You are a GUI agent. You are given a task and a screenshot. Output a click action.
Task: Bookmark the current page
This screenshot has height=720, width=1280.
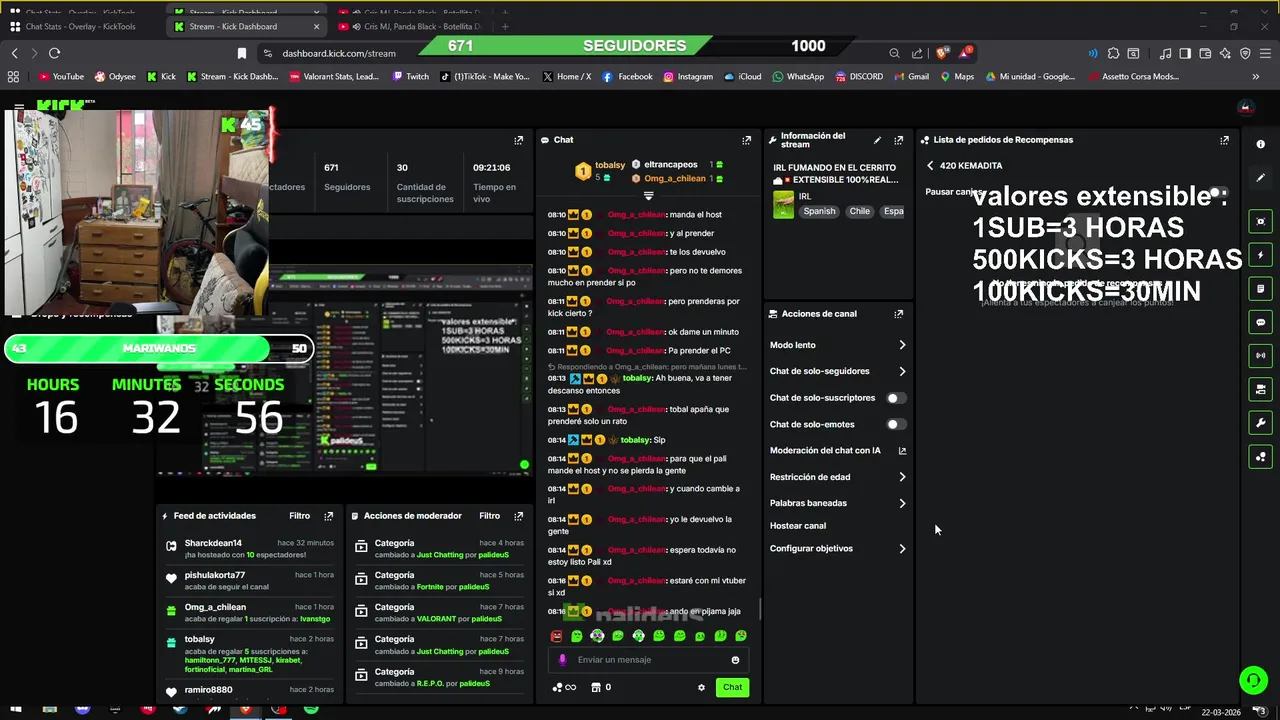(x=241, y=53)
